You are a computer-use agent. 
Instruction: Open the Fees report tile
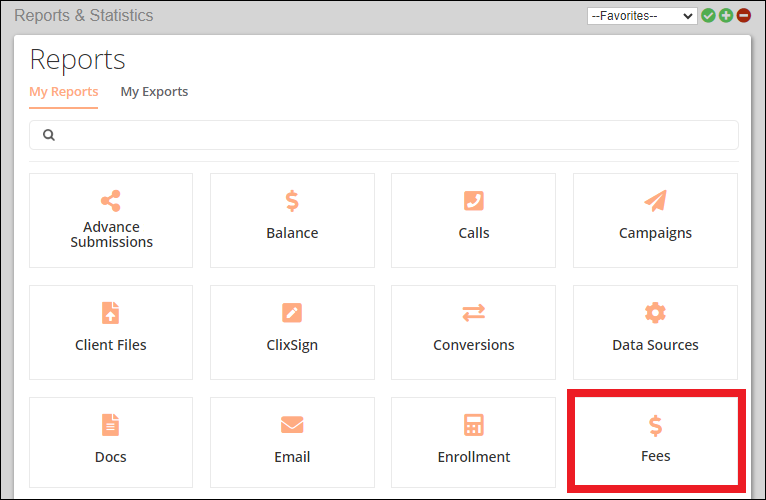tap(656, 441)
